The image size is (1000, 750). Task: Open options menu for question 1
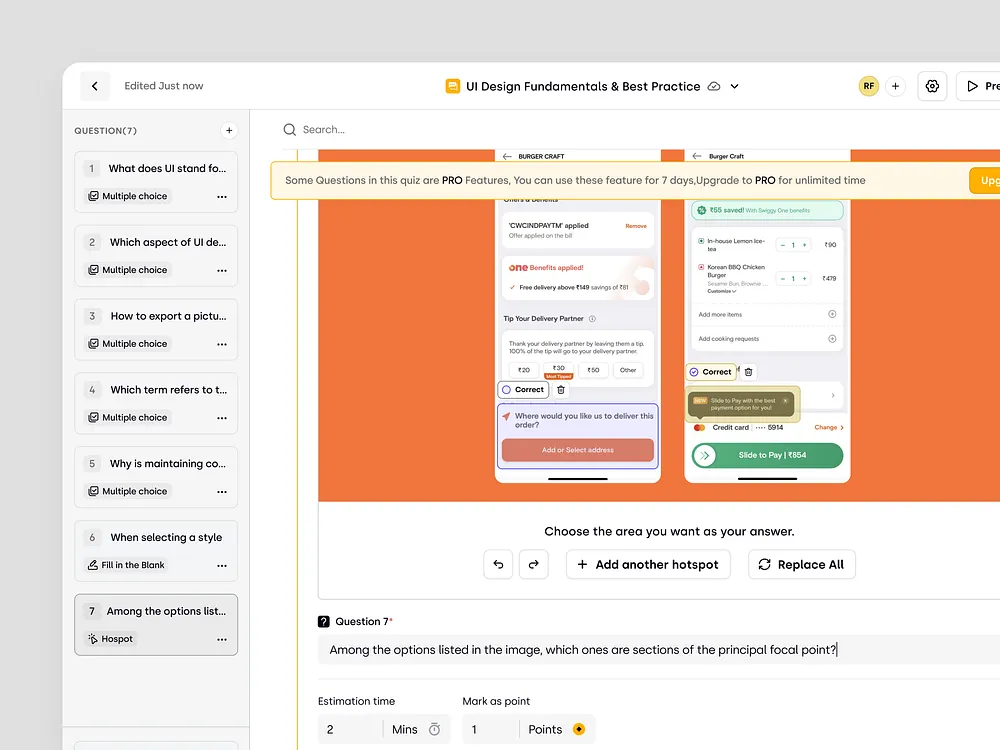click(x=222, y=196)
